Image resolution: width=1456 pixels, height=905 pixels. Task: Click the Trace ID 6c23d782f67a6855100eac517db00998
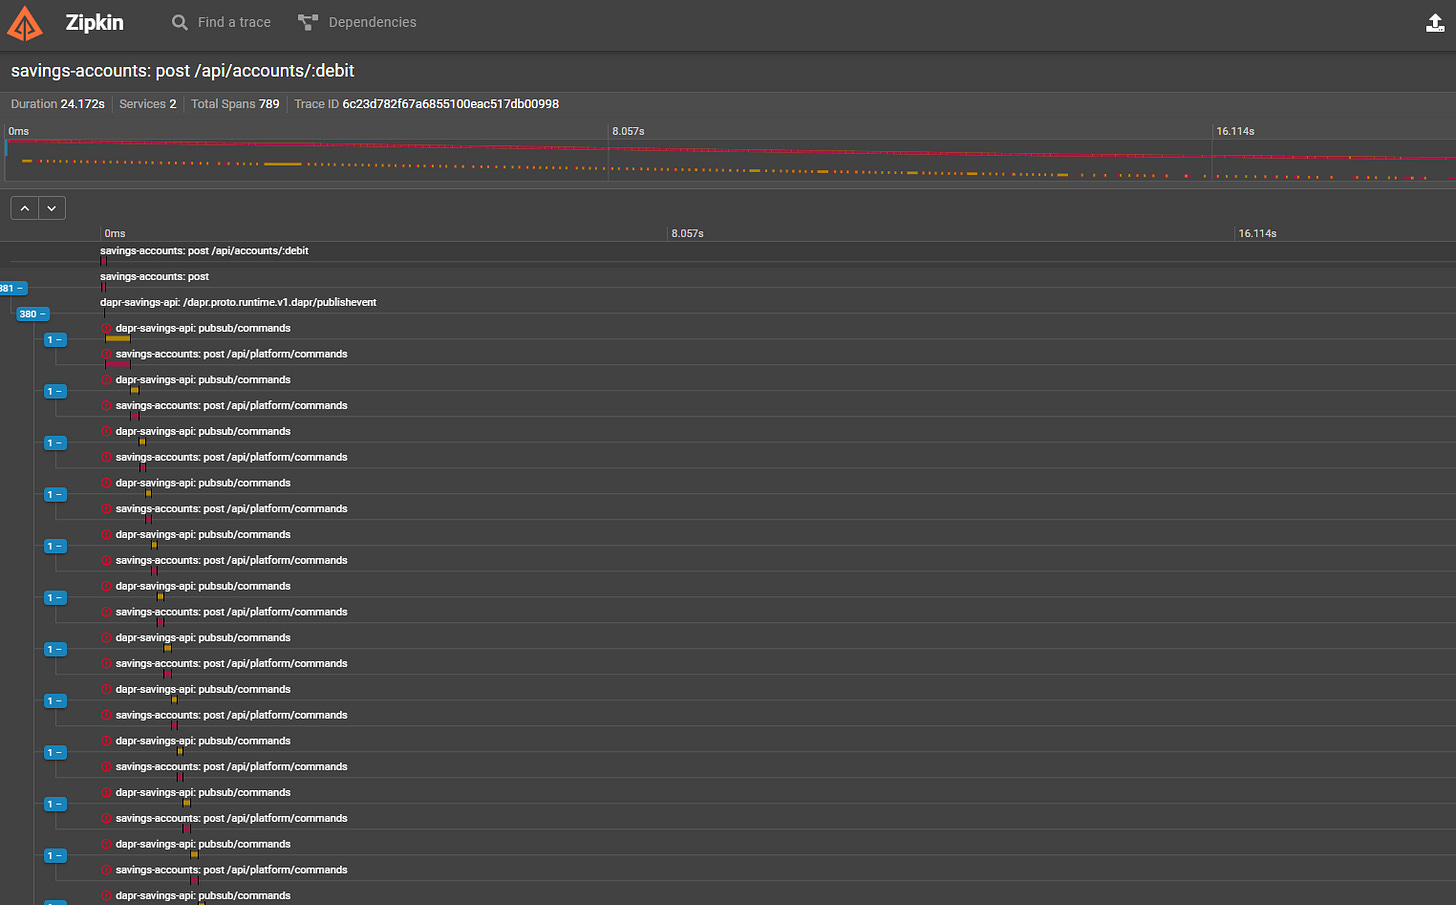[x=426, y=104]
